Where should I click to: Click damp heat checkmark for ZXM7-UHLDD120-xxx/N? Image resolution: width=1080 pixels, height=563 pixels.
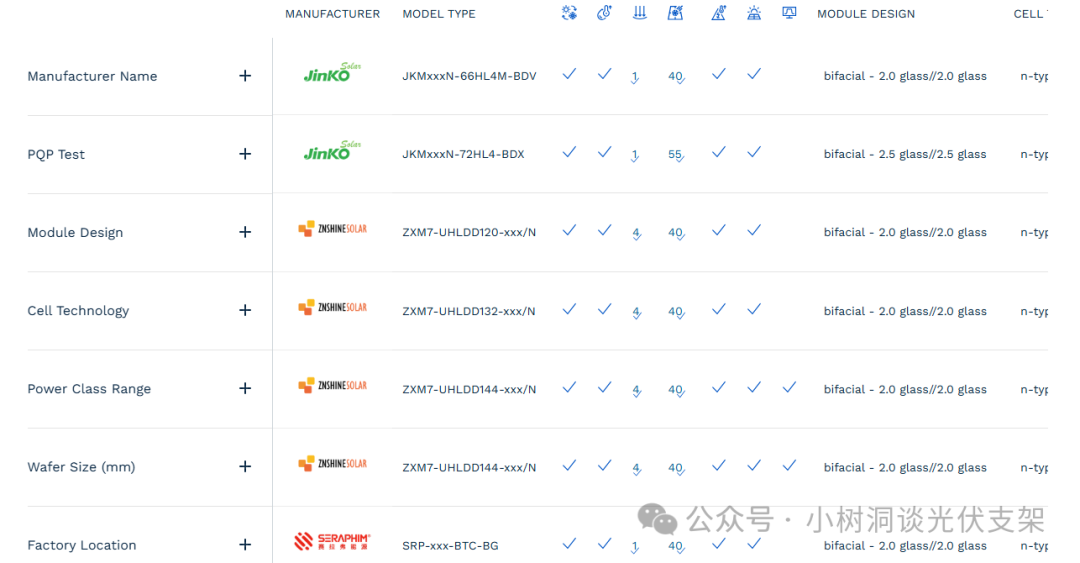click(604, 230)
